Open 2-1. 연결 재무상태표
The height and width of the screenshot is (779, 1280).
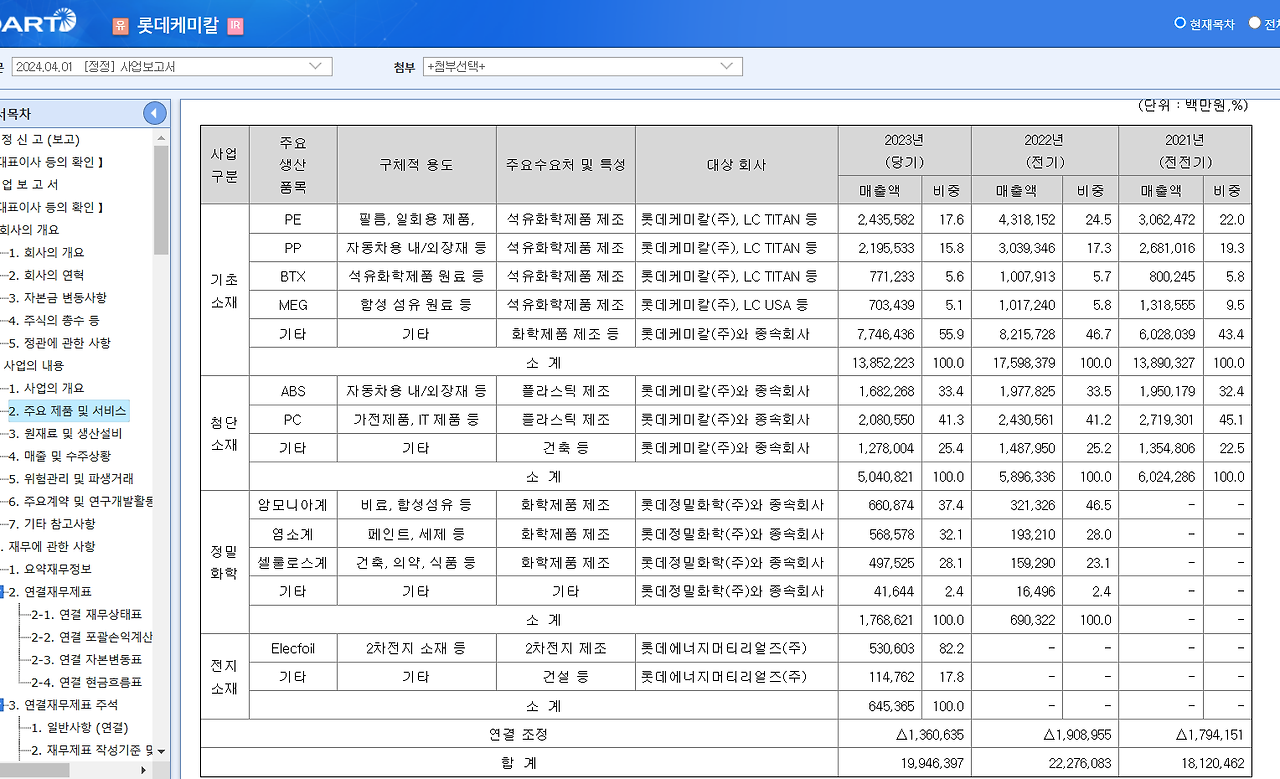pyautogui.click(x=86, y=615)
